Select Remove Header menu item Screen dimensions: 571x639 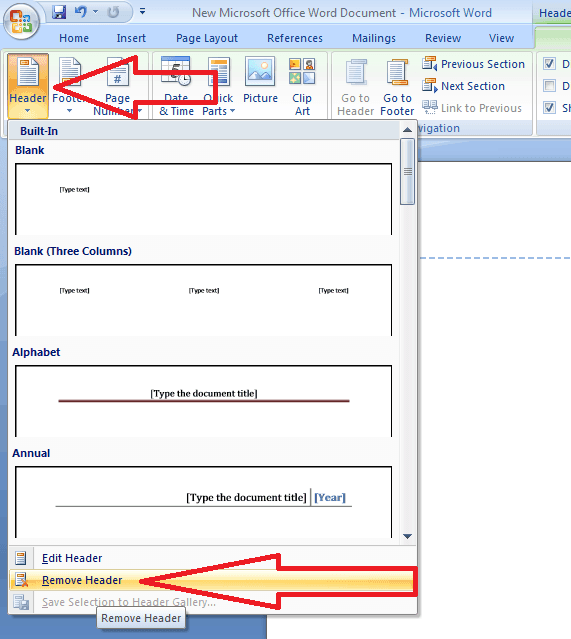[x=212, y=580]
